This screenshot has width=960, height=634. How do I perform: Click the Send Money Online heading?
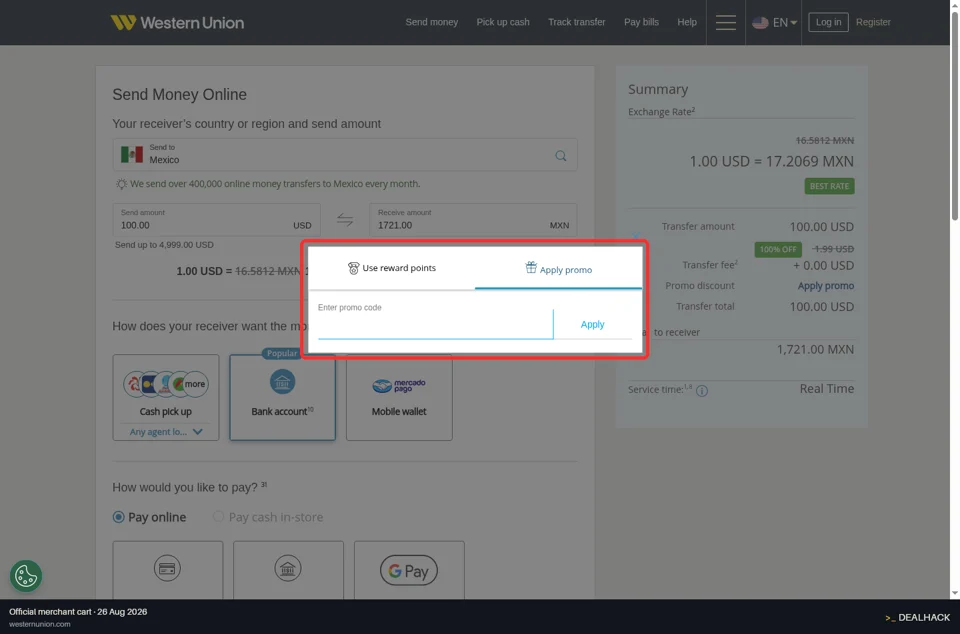[x=179, y=94]
